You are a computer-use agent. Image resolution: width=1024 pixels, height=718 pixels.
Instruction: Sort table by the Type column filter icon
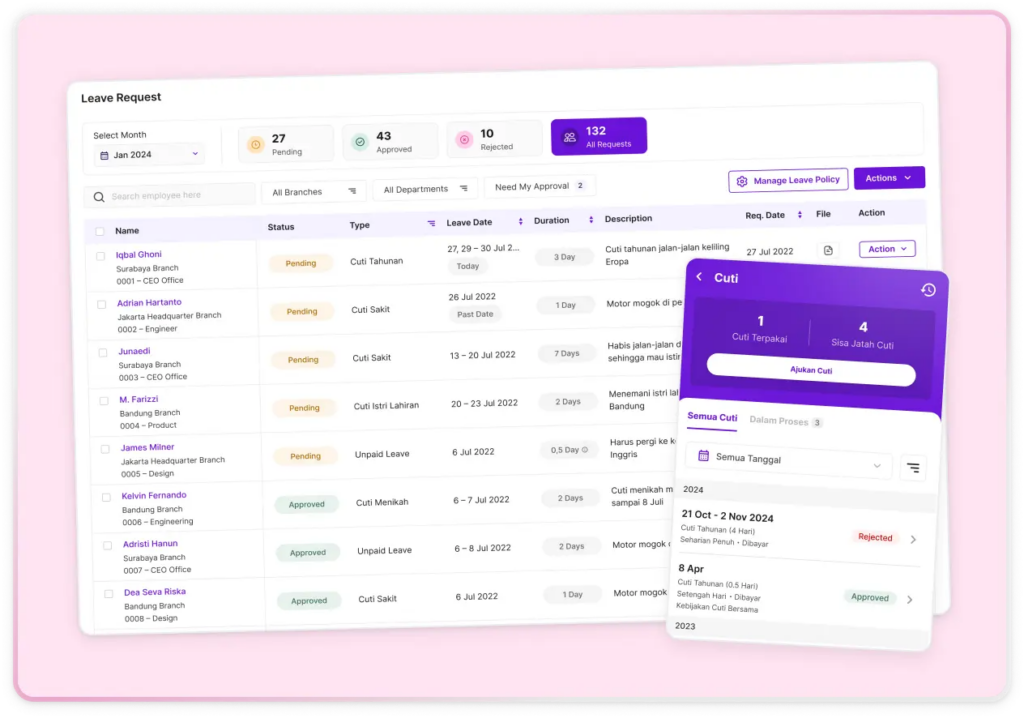(x=431, y=223)
